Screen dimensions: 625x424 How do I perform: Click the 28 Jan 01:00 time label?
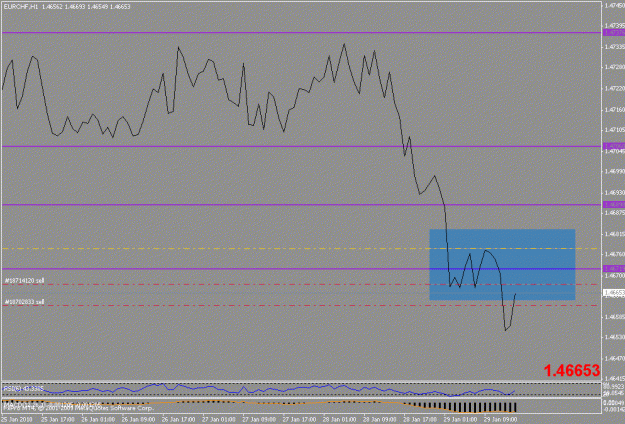(x=340, y=420)
